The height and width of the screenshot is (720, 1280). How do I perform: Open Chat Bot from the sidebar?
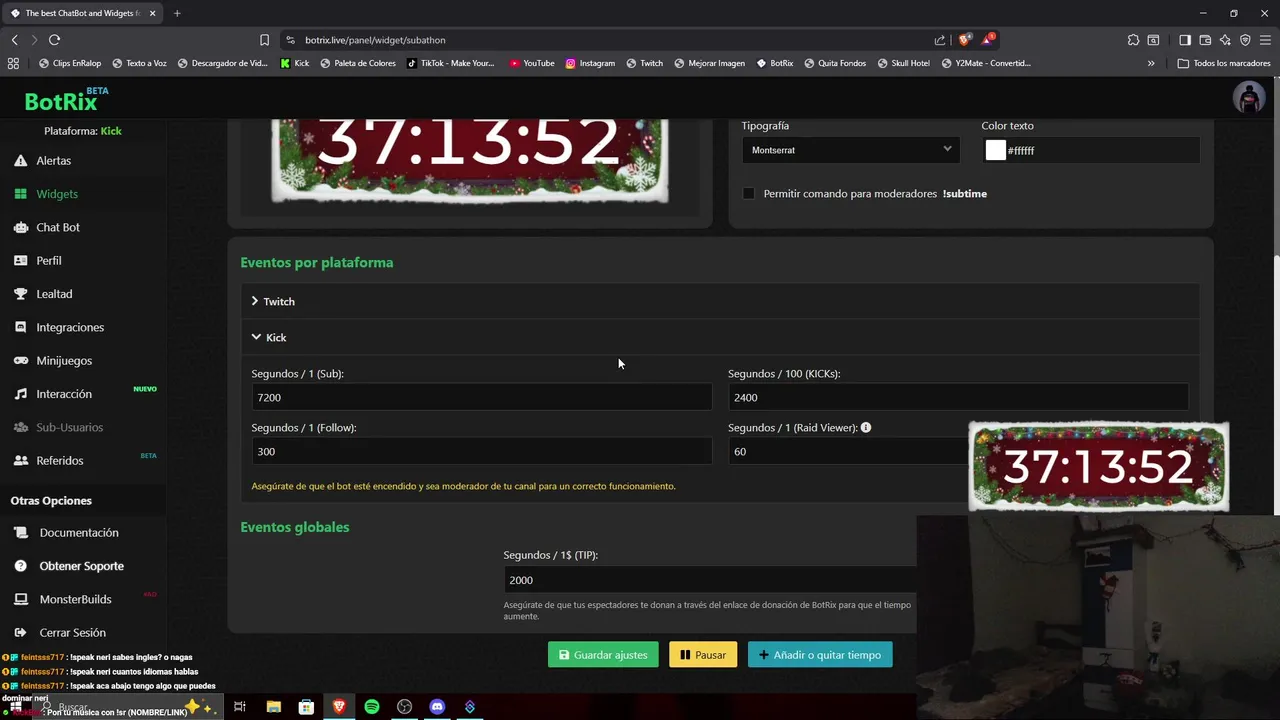click(57, 227)
